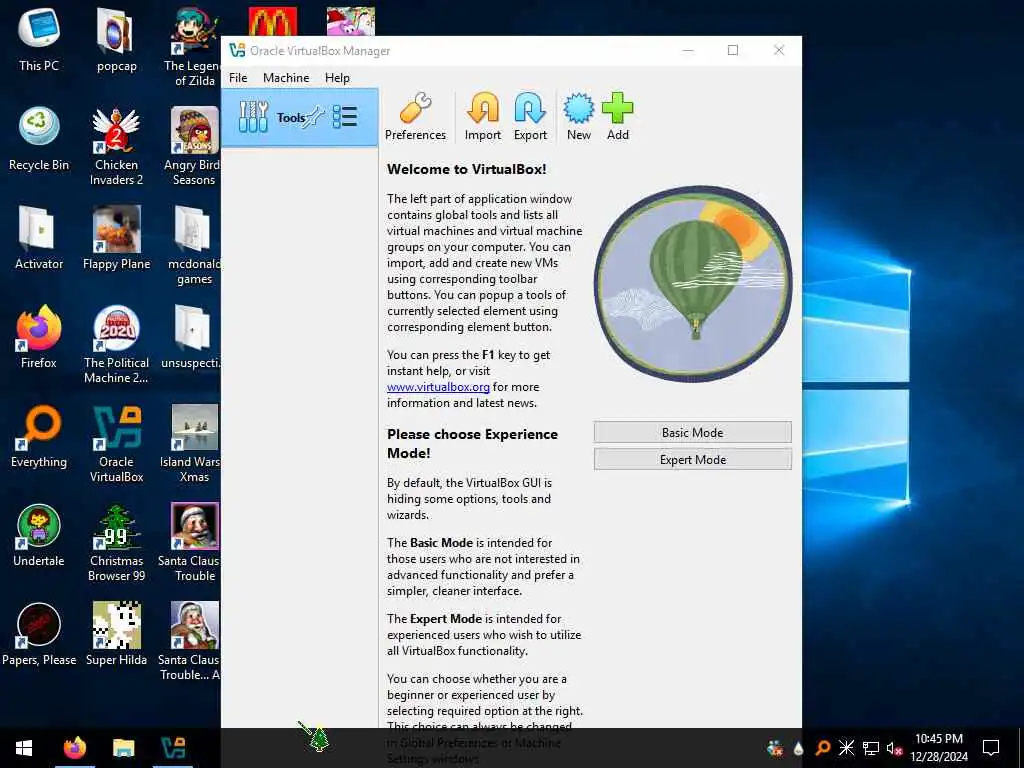
Task: Follow the www.virtualbox.org link
Action: tap(438, 387)
